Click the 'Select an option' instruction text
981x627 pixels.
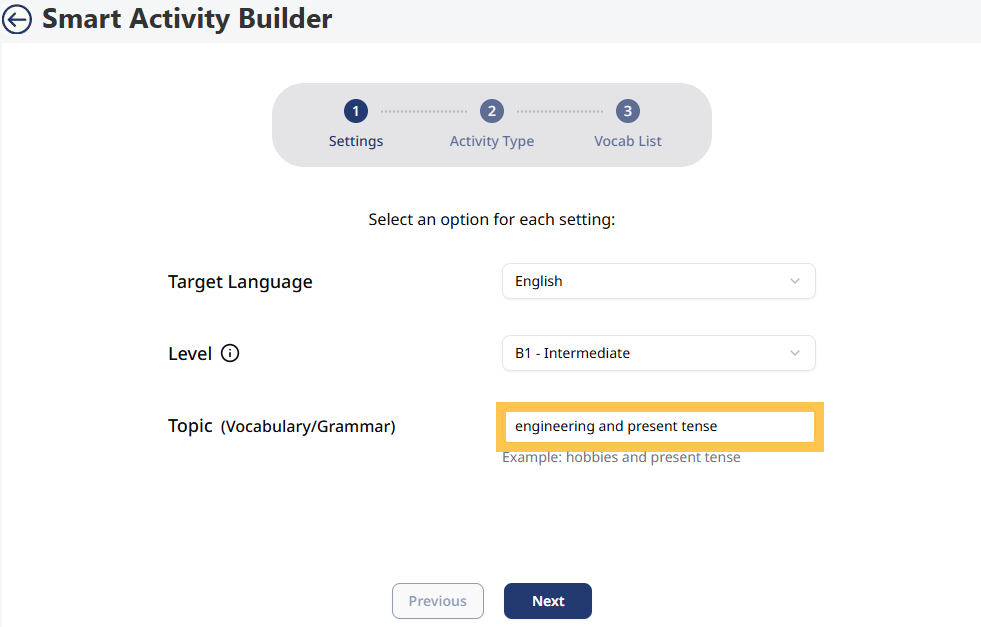click(491, 219)
